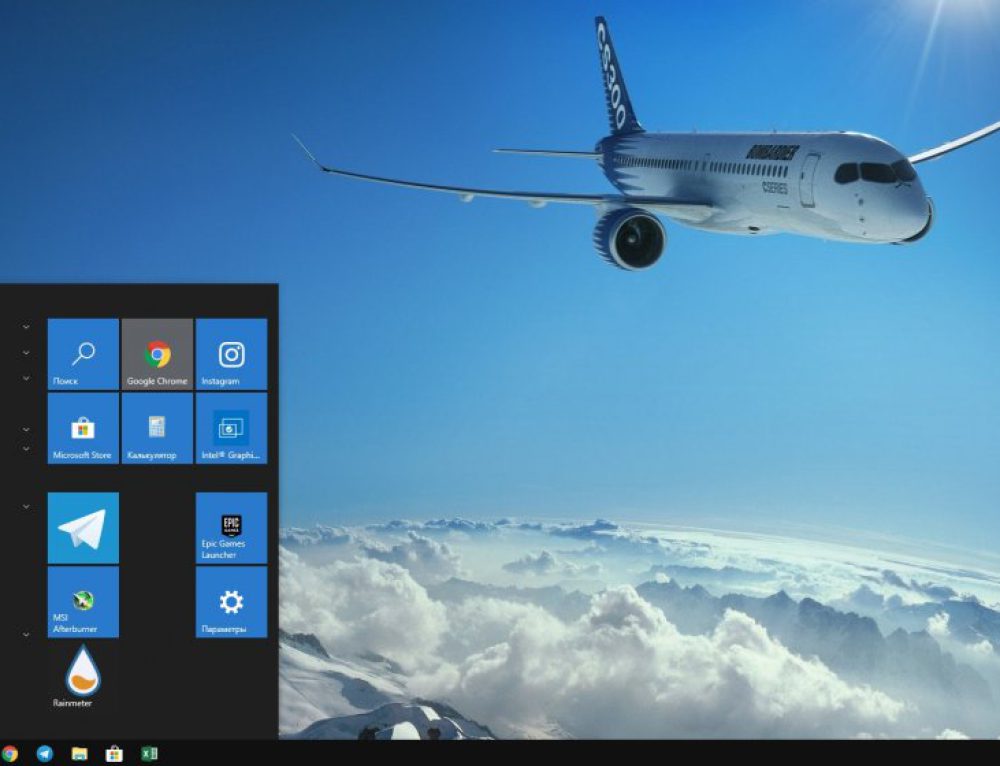Screen dimensions: 1000x766
Task: Open Telegram from the taskbar
Action: (43, 753)
